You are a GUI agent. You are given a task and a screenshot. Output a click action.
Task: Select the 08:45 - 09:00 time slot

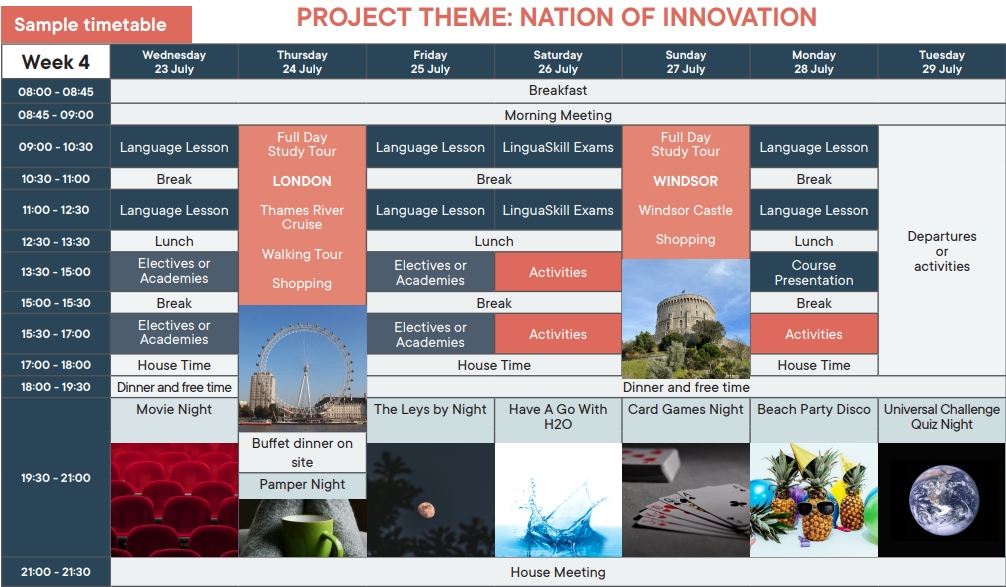(x=56, y=115)
